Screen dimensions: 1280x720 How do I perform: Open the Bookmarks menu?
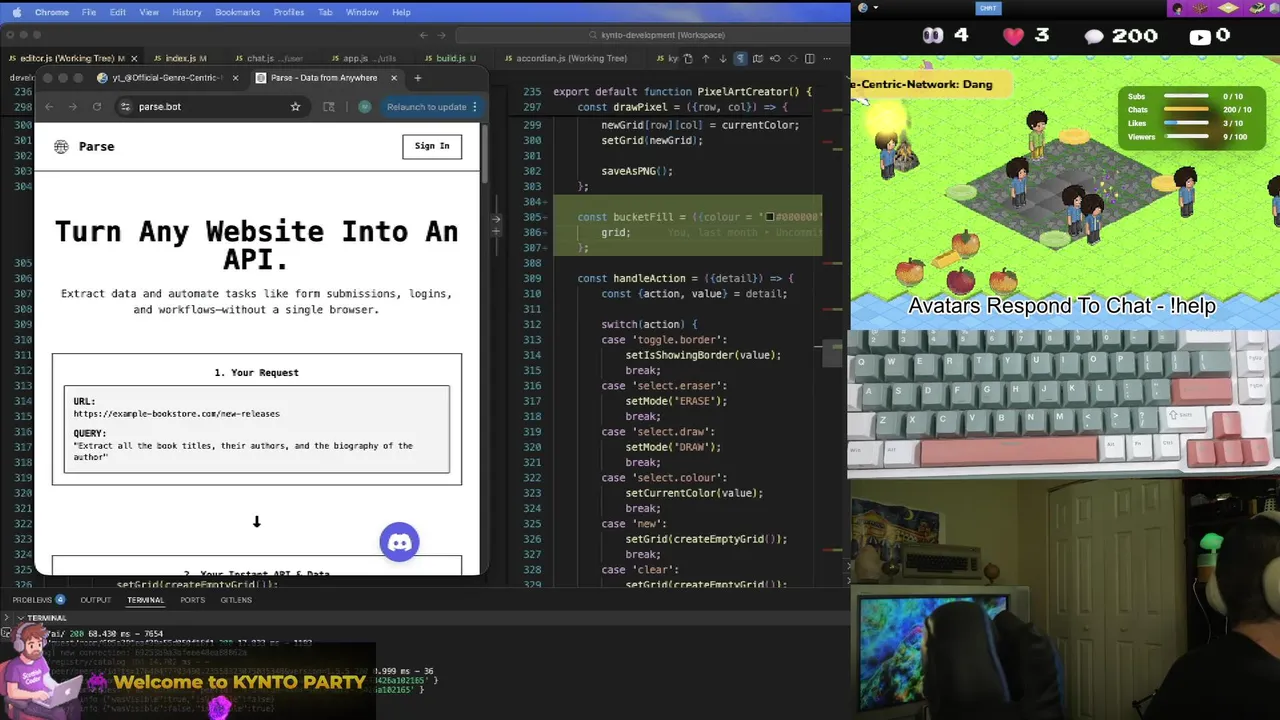click(x=237, y=12)
